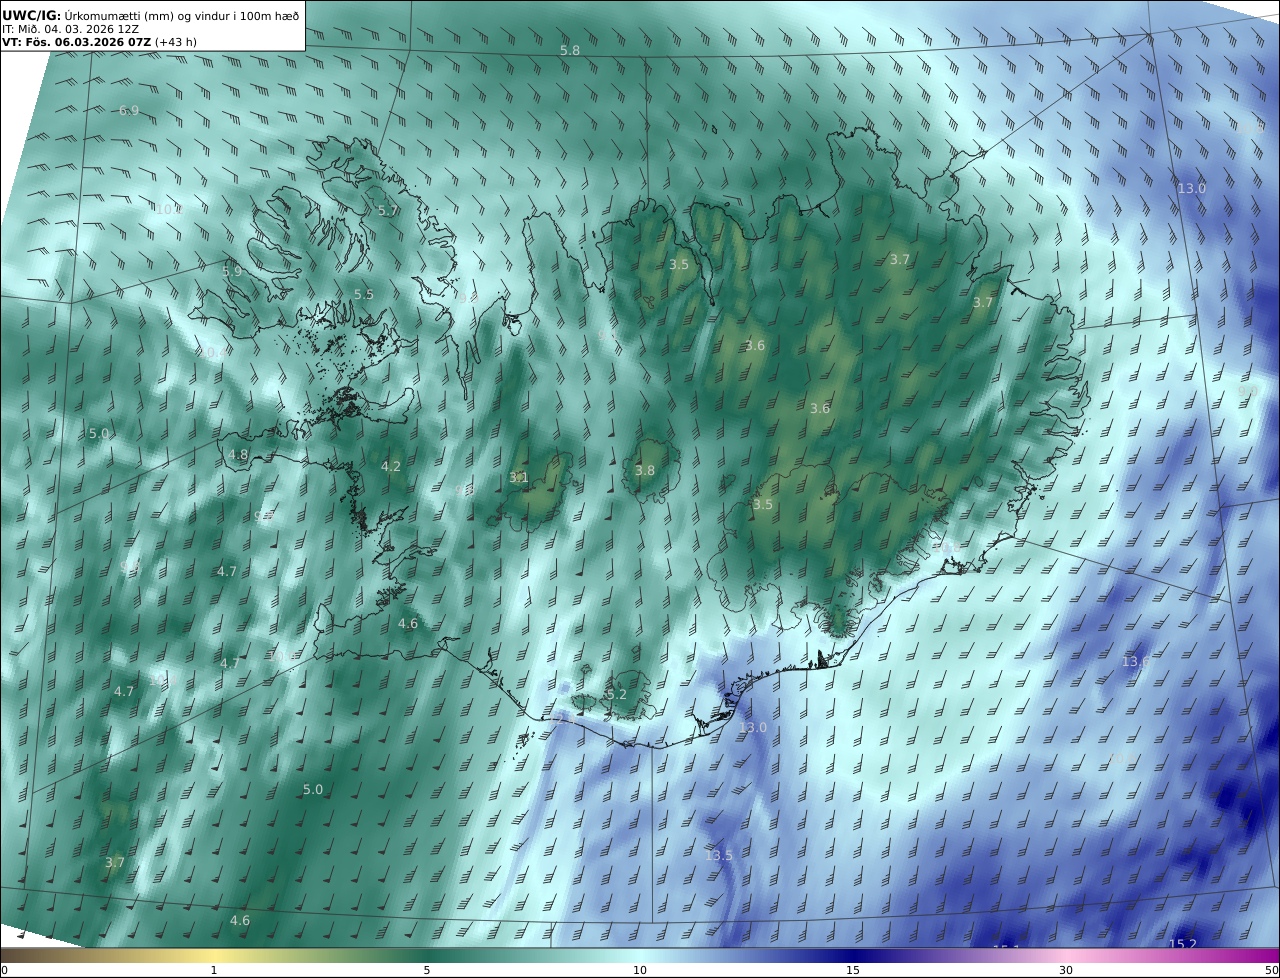Click the colorbar tick label '50'
Viewport: 1280px width, 978px height.
point(1272,970)
